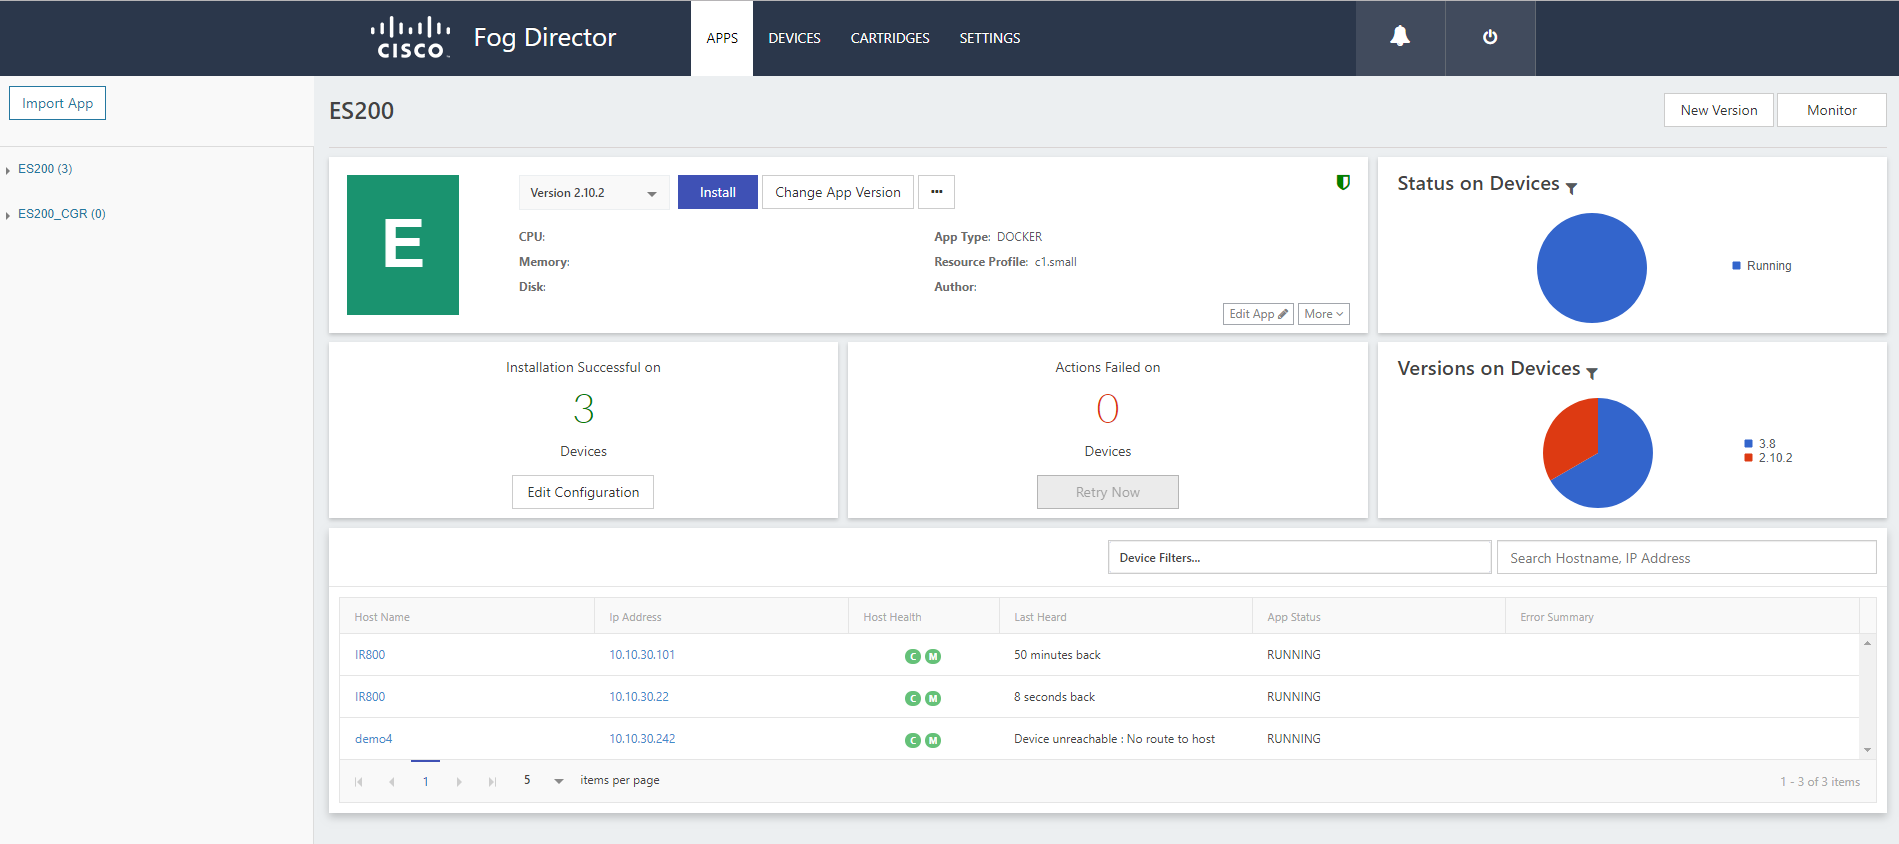Image resolution: width=1899 pixels, height=844 pixels.
Task: Click the Monitor button
Action: pos(1832,110)
